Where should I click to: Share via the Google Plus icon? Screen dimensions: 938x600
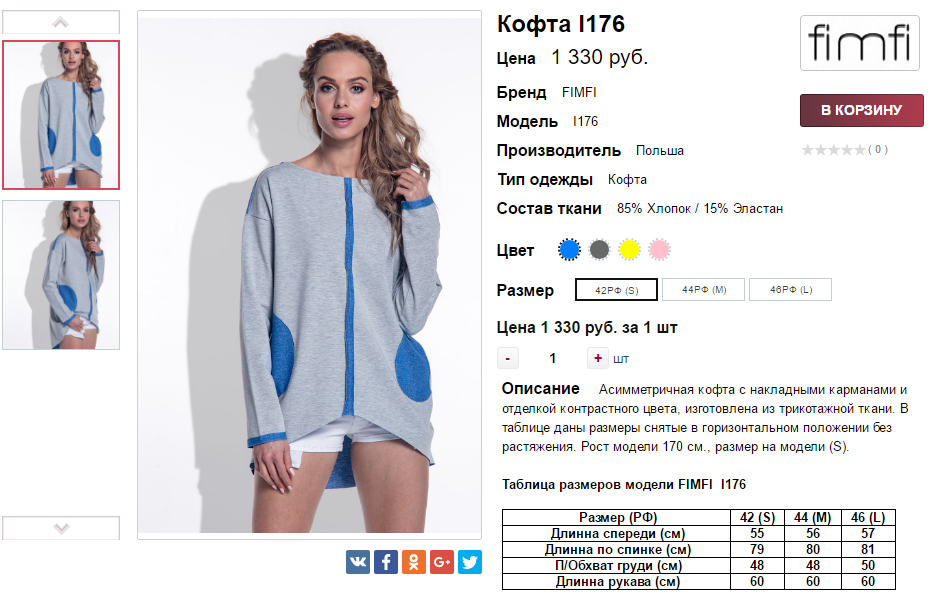point(441,562)
